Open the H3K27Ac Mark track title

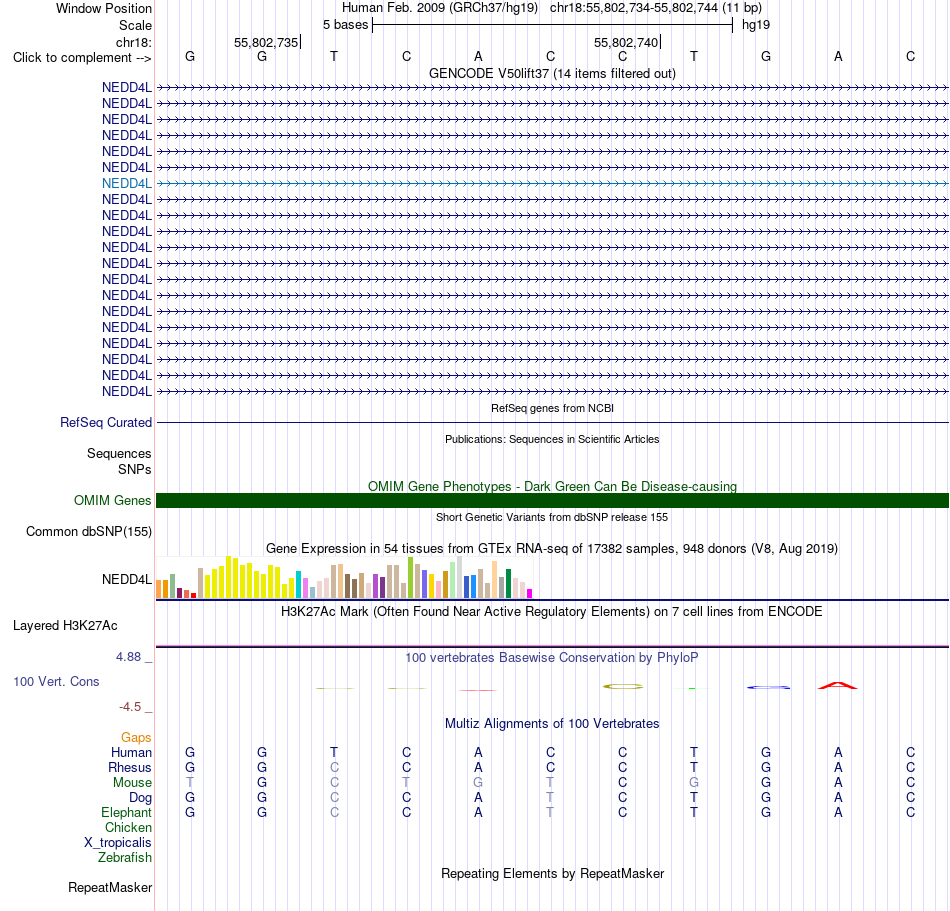coord(552,611)
